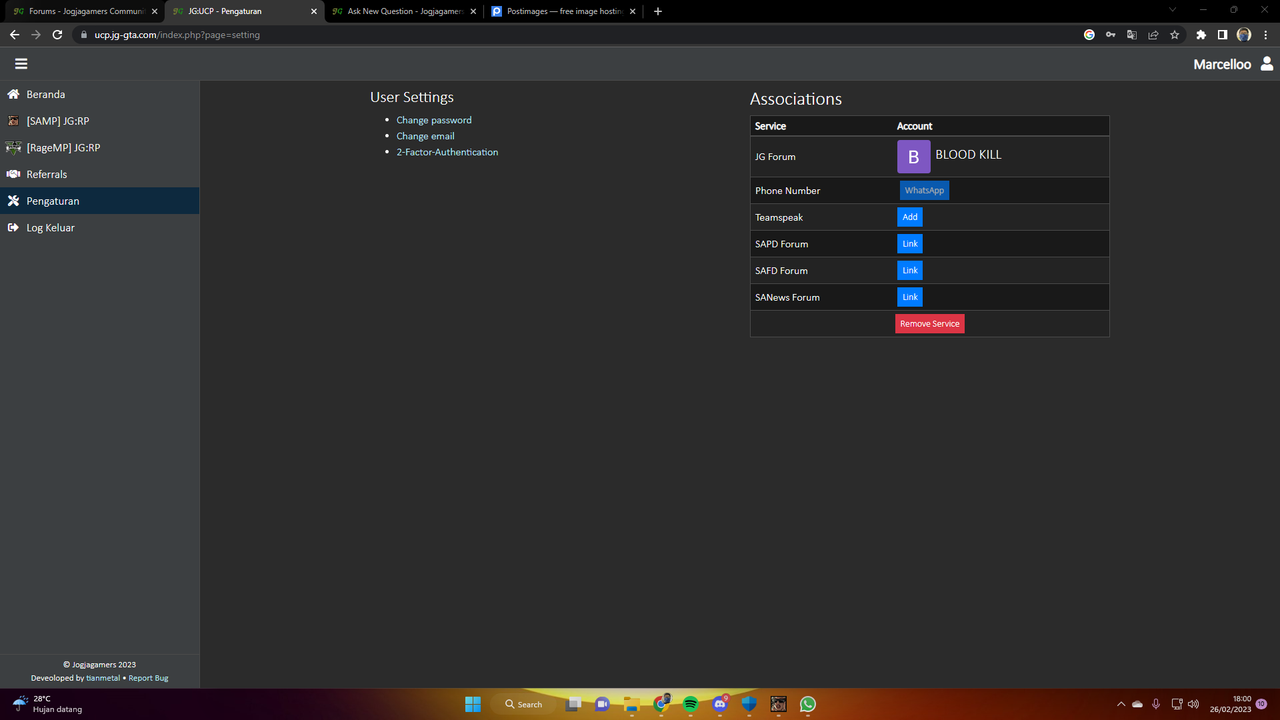1280x720 pixels.
Task: Open Beranda in the sidebar
Action: [99, 94]
